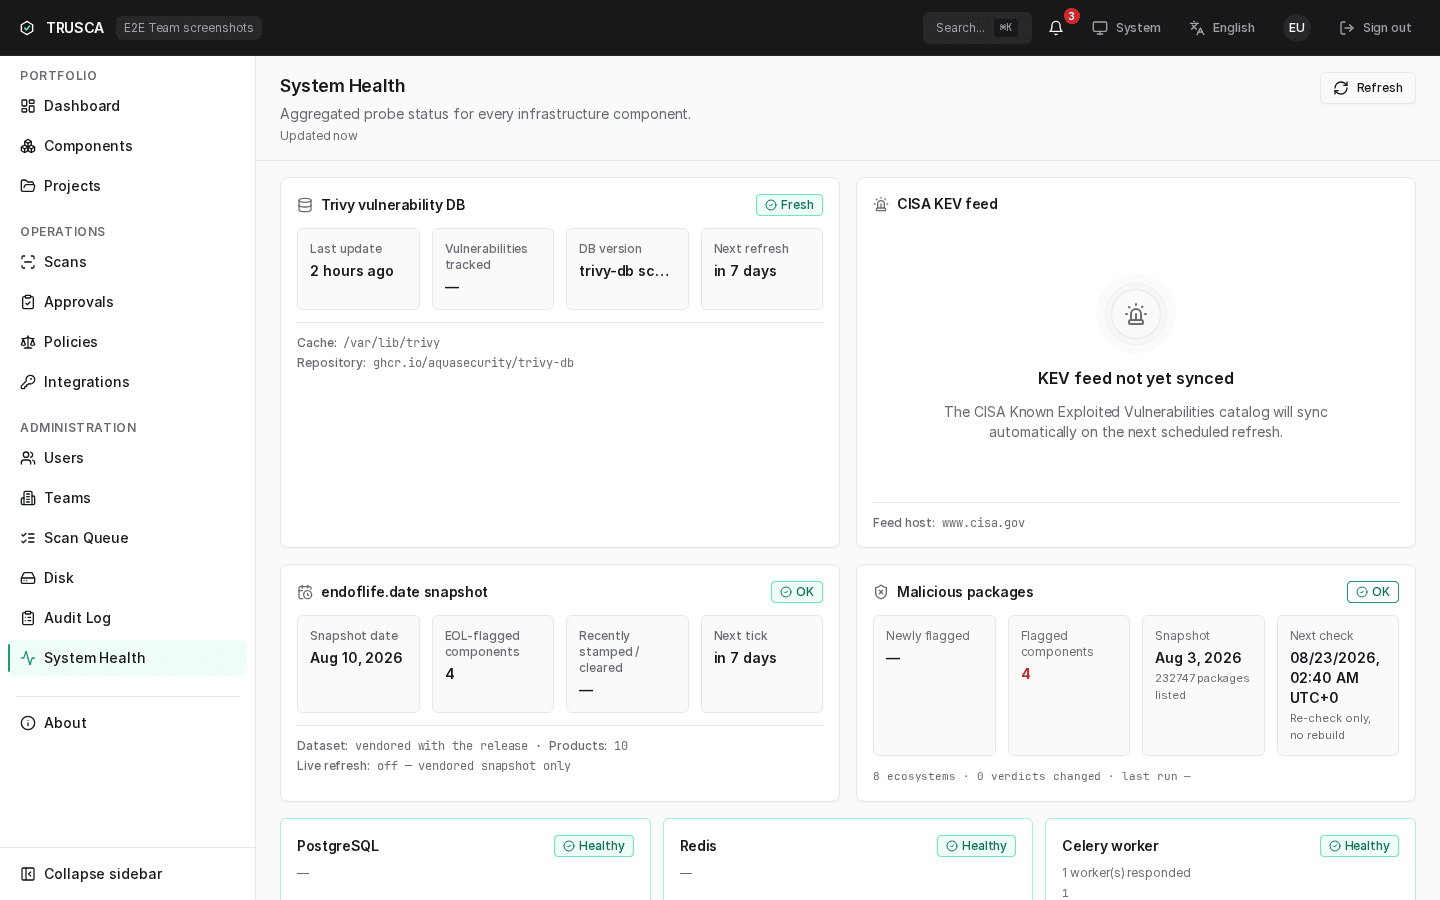Screen dimensions: 1440x900
Task: Click the 'trivy-db sc...' DB version value
Action: point(624,271)
